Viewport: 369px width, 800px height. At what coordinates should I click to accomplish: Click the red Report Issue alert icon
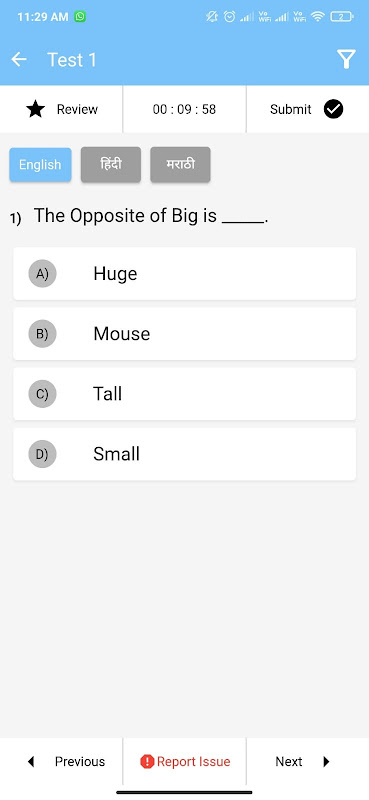147,762
